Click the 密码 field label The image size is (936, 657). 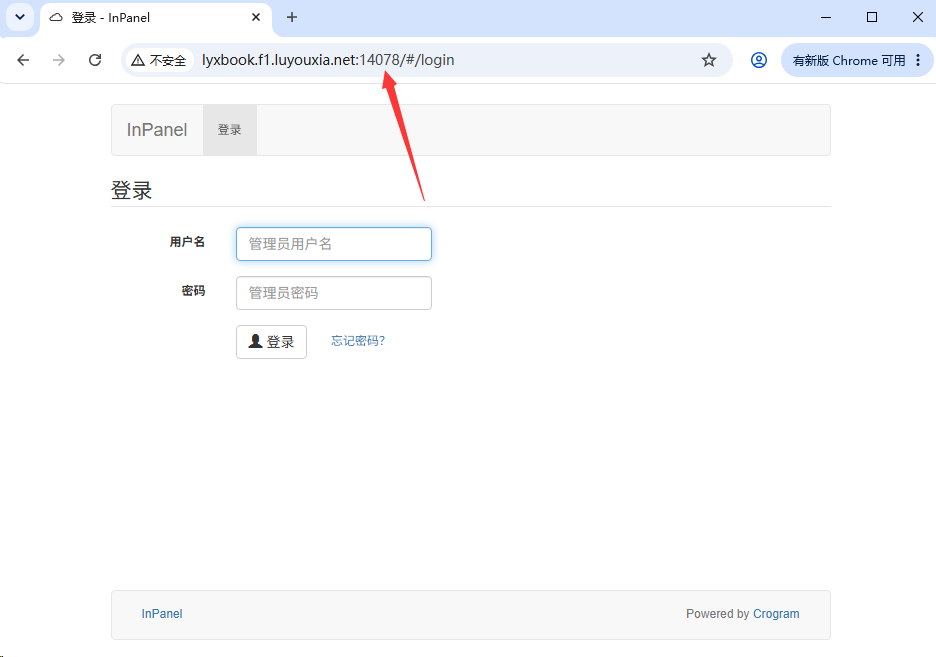193,291
